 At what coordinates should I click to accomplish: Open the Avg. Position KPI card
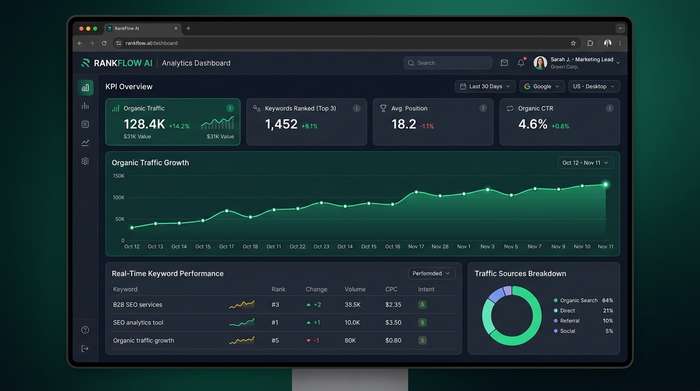pyautogui.click(x=433, y=122)
